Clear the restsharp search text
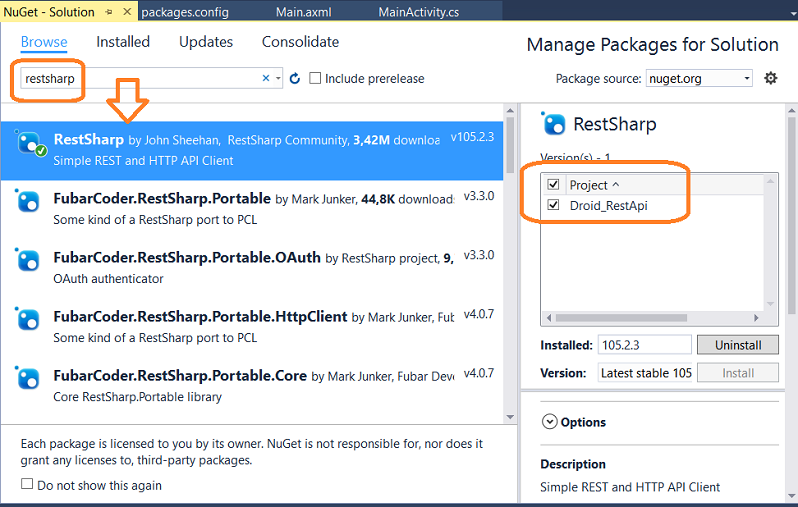798x507 pixels. (266, 78)
